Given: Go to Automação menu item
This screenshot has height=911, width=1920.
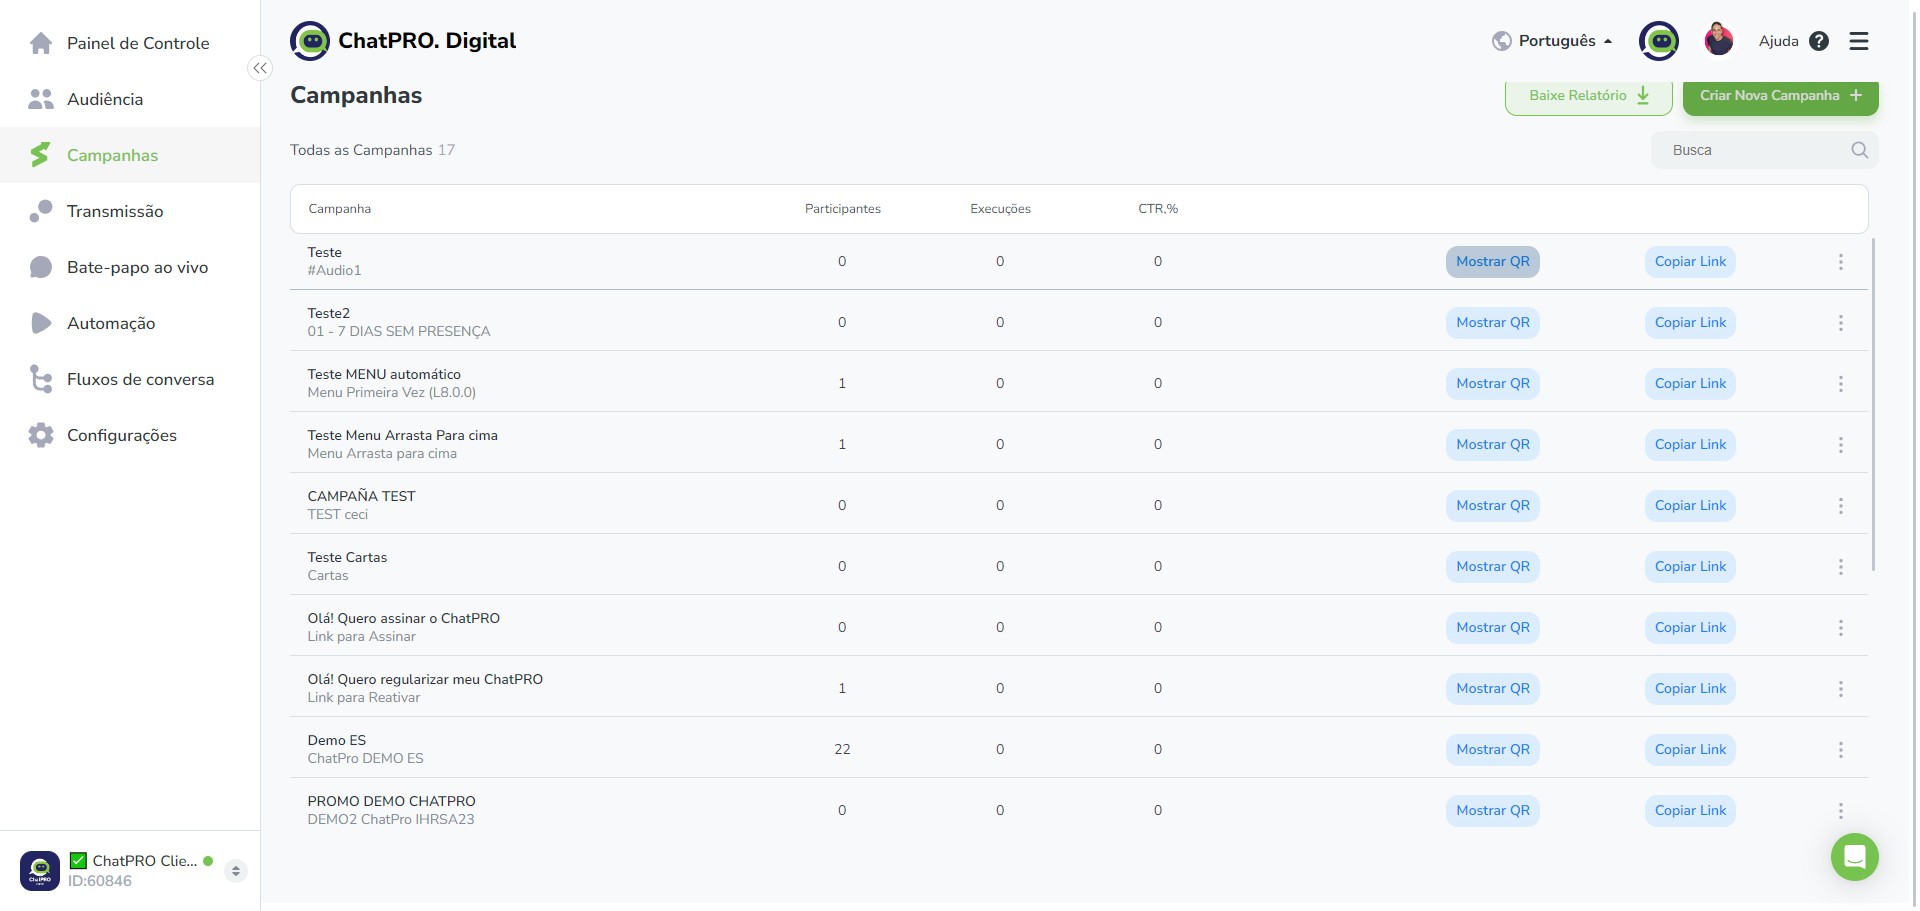Looking at the screenshot, I should pyautogui.click(x=130, y=323).
